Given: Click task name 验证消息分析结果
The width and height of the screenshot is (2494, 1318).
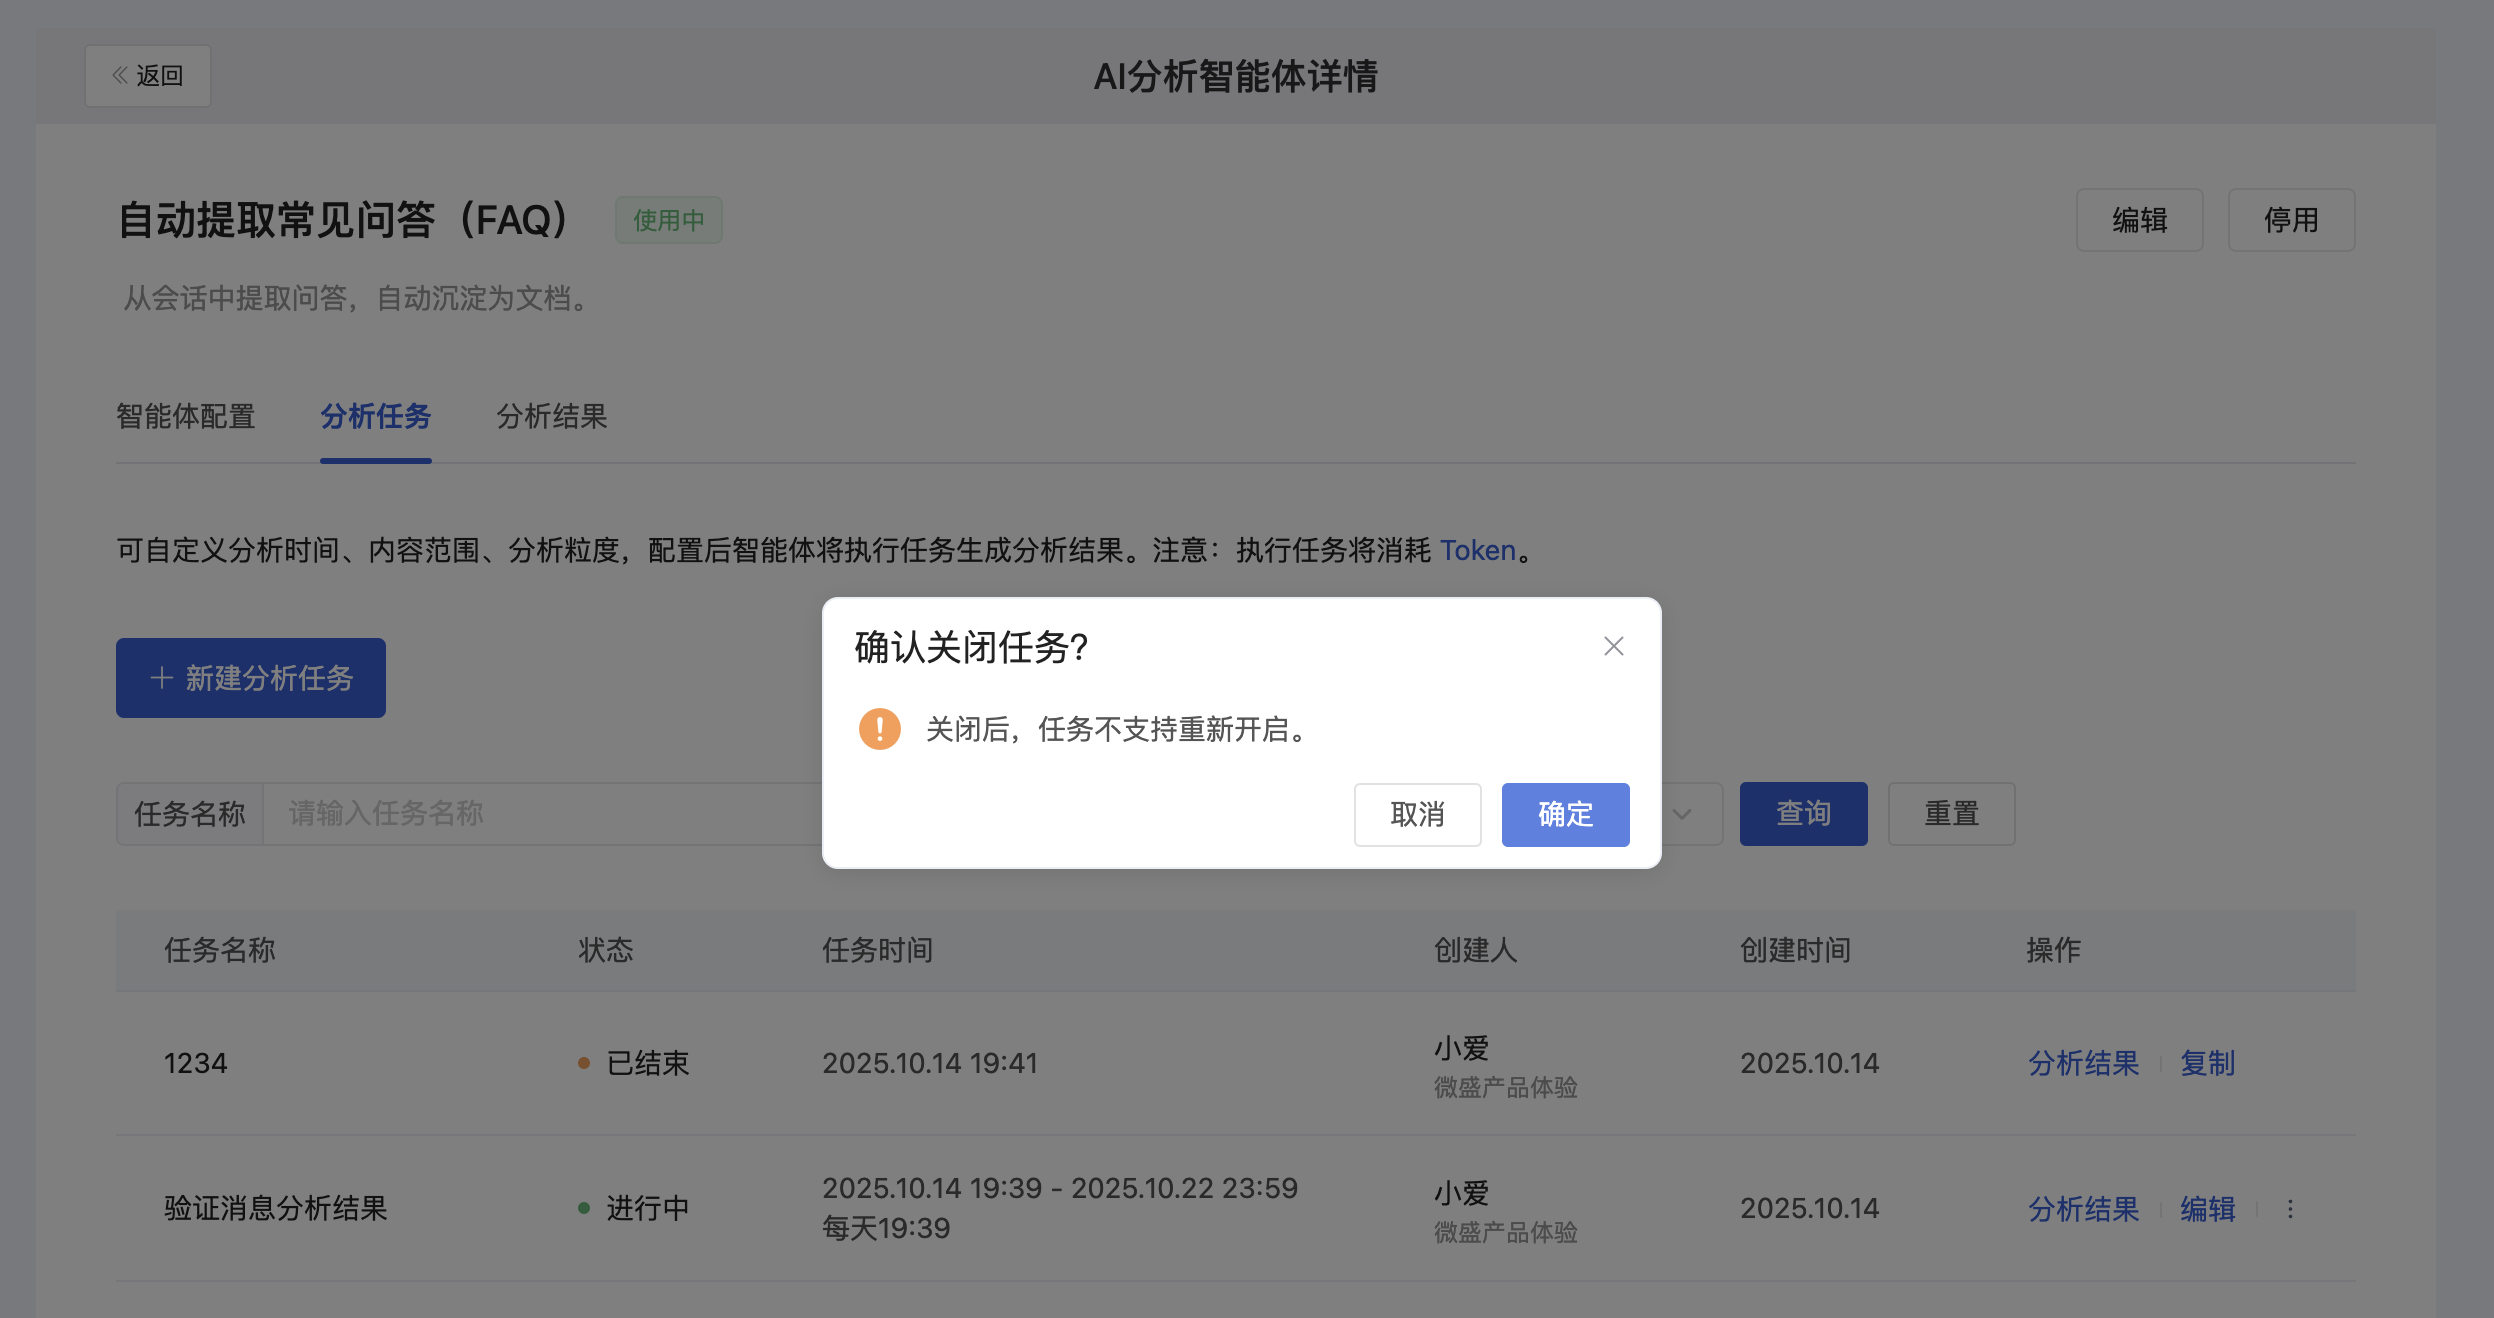Looking at the screenshot, I should tap(276, 1209).
